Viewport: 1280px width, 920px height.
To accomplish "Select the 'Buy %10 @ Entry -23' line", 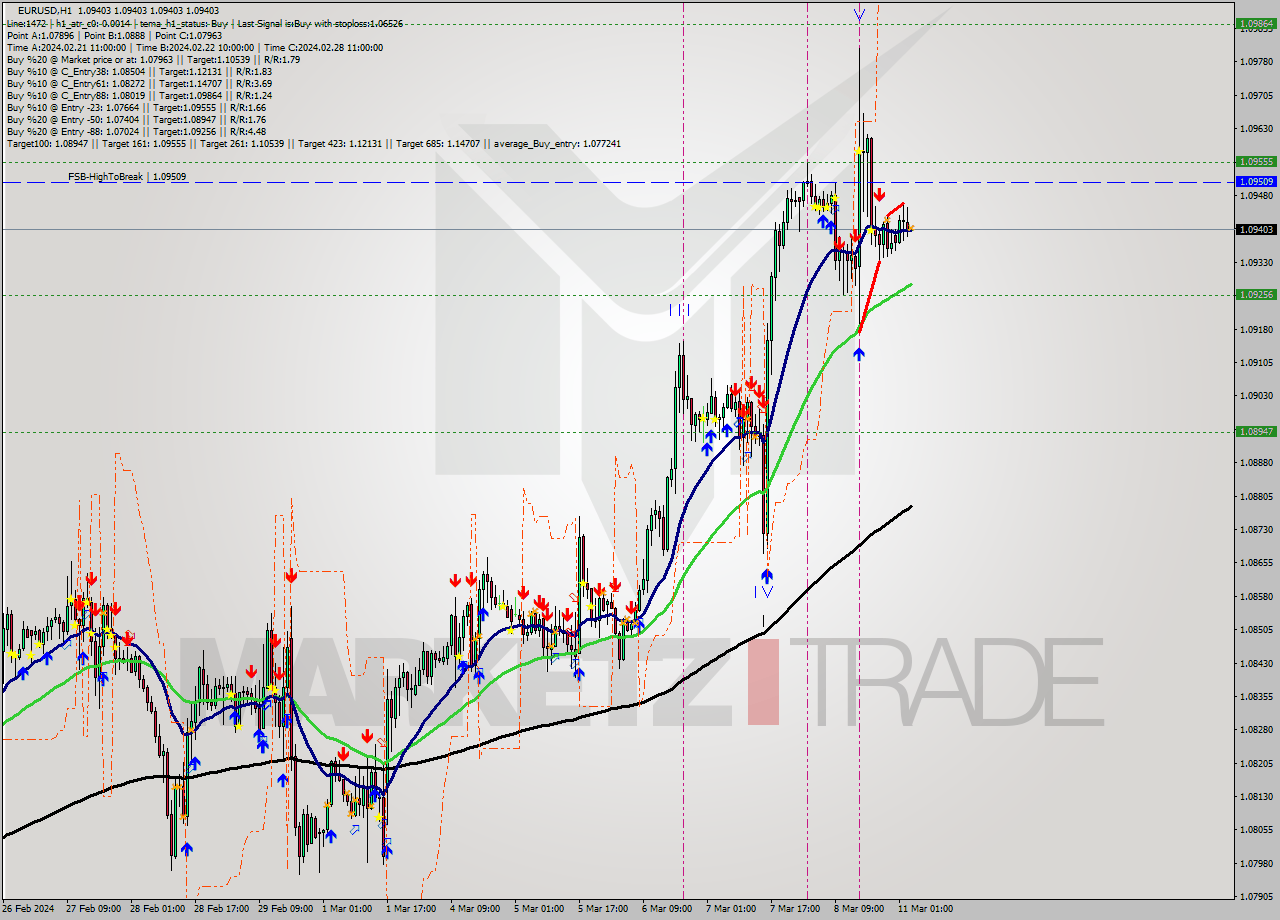I will (136, 107).
